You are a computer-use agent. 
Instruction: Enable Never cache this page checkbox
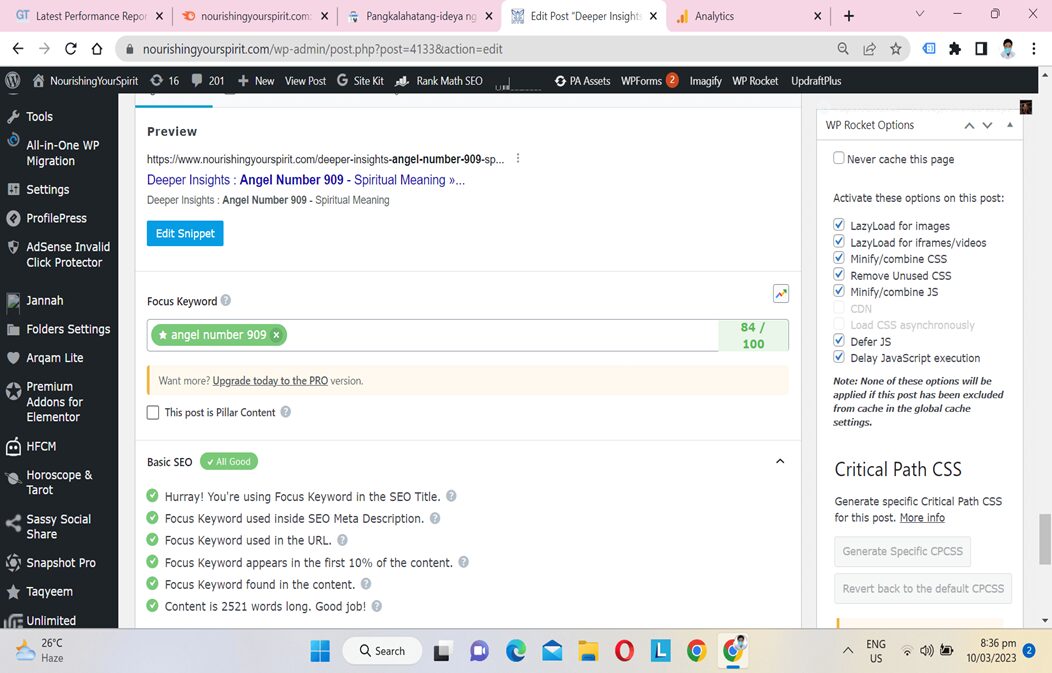tap(839, 158)
